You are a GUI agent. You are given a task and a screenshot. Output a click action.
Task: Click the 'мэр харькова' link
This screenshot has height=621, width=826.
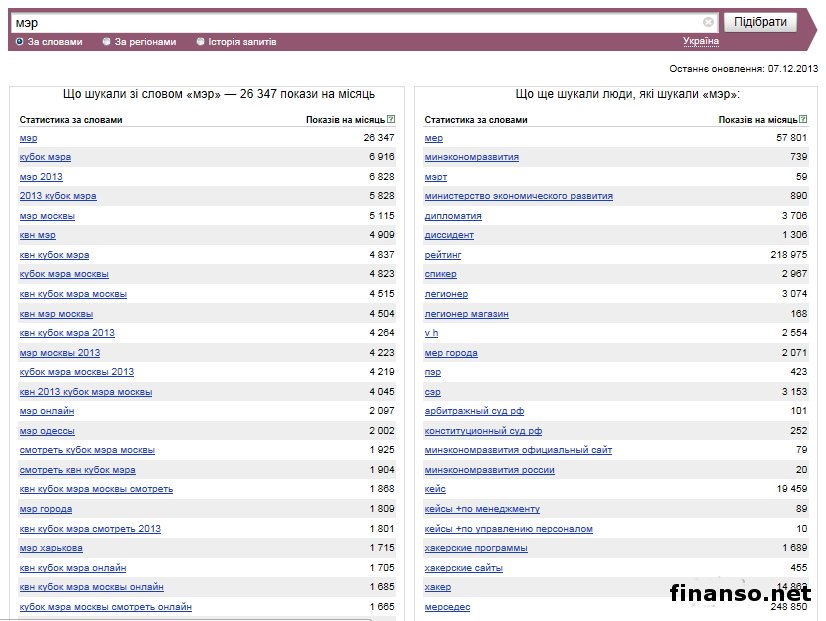coord(51,548)
